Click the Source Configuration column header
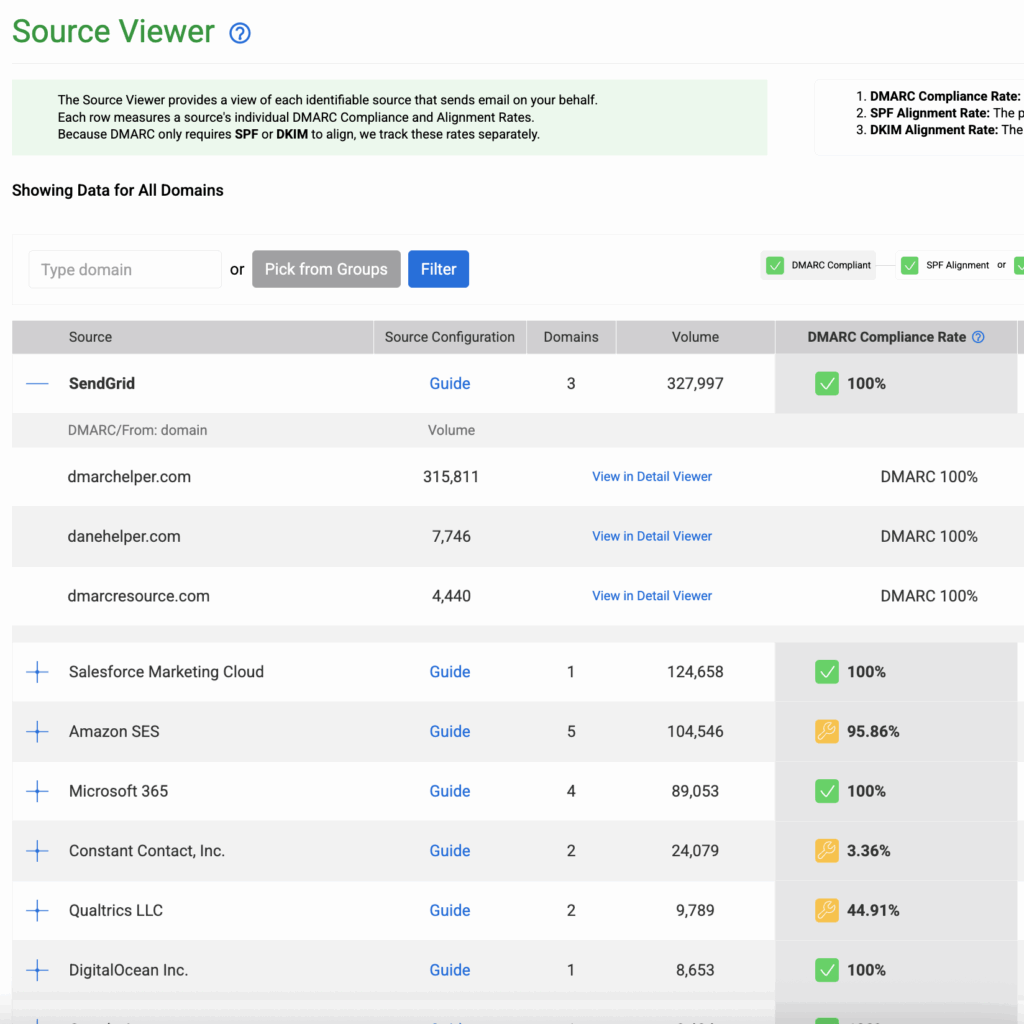The width and height of the screenshot is (1024, 1024). click(x=449, y=337)
